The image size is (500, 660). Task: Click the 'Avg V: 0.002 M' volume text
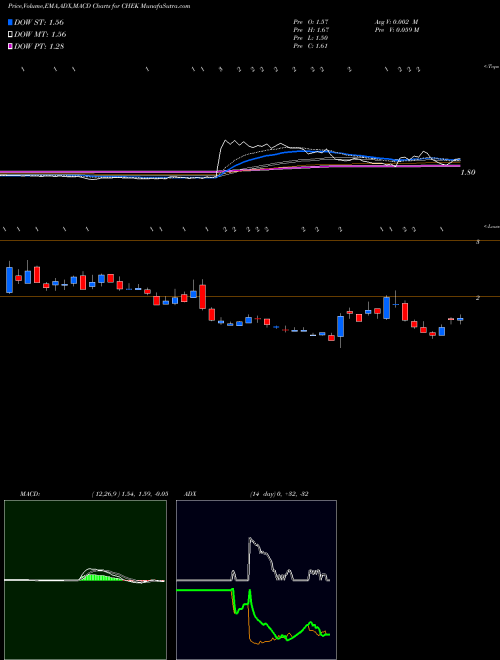[396, 21]
